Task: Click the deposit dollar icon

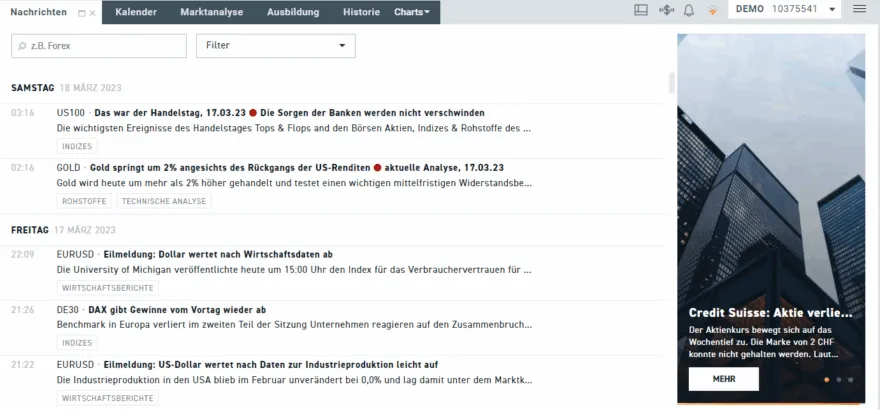Action: pyautogui.click(x=666, y=10)
